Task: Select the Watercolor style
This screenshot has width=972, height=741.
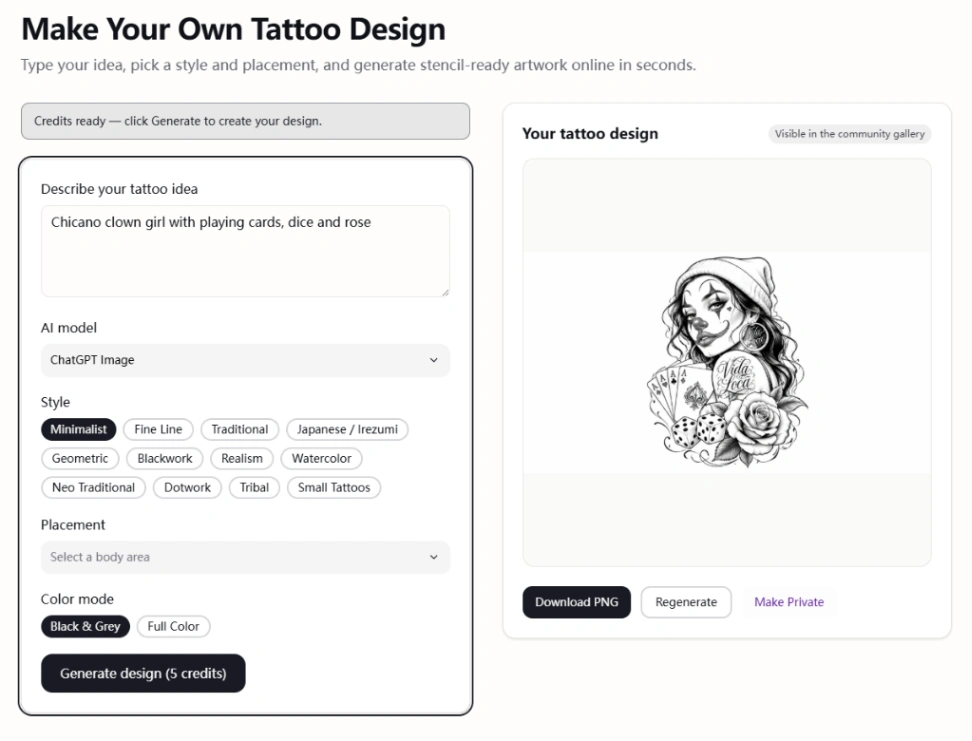Action: click(321, 458)
